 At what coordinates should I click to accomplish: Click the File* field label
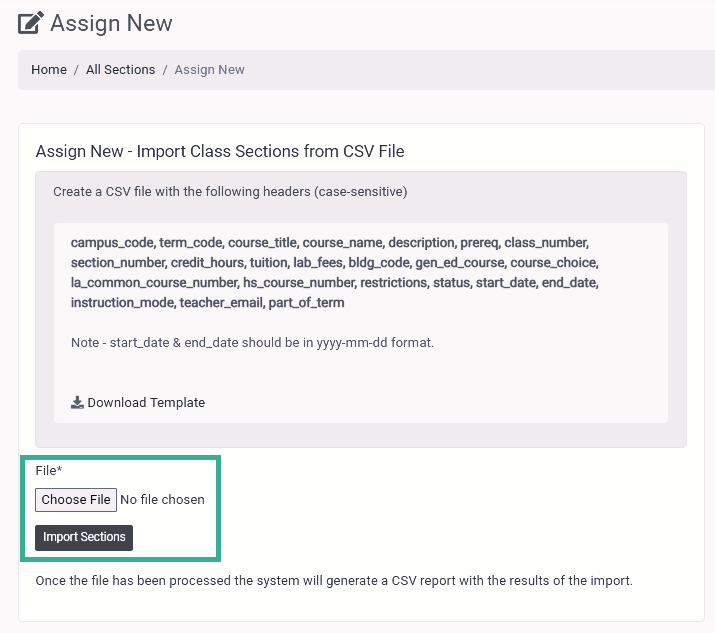49,471
